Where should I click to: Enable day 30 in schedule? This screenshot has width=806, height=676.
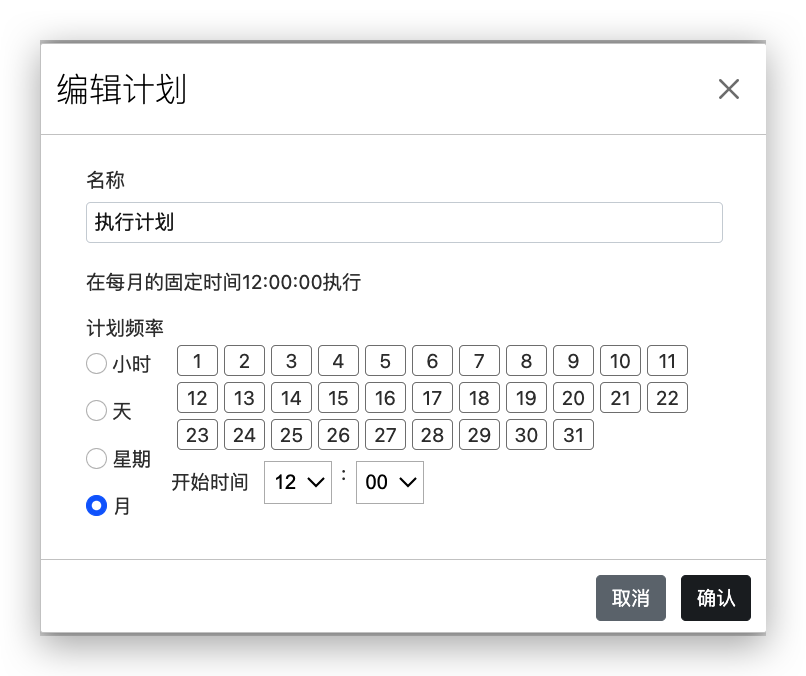tap(526, 435)
